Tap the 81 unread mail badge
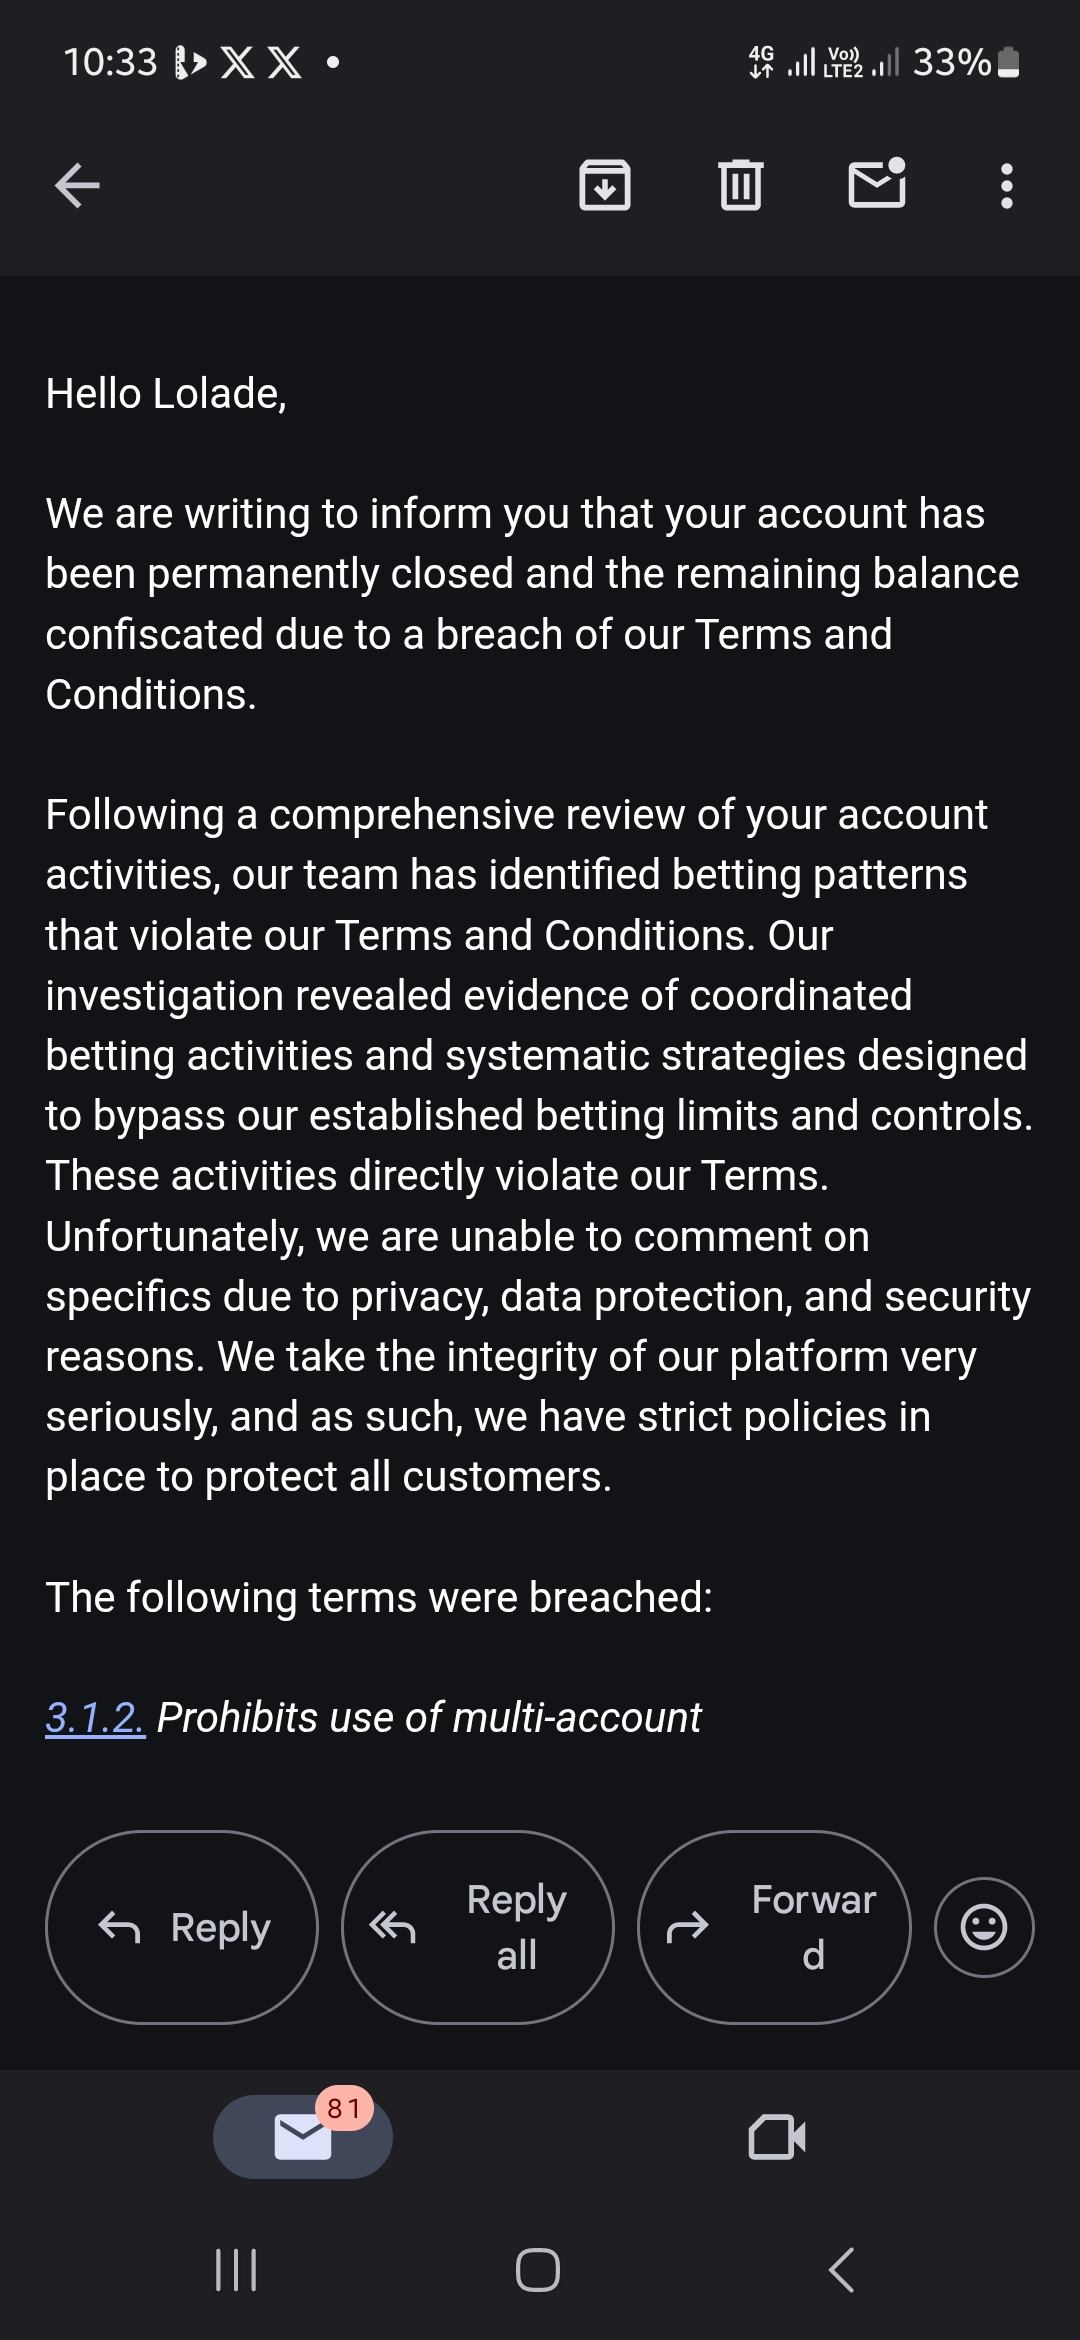 344,2108
